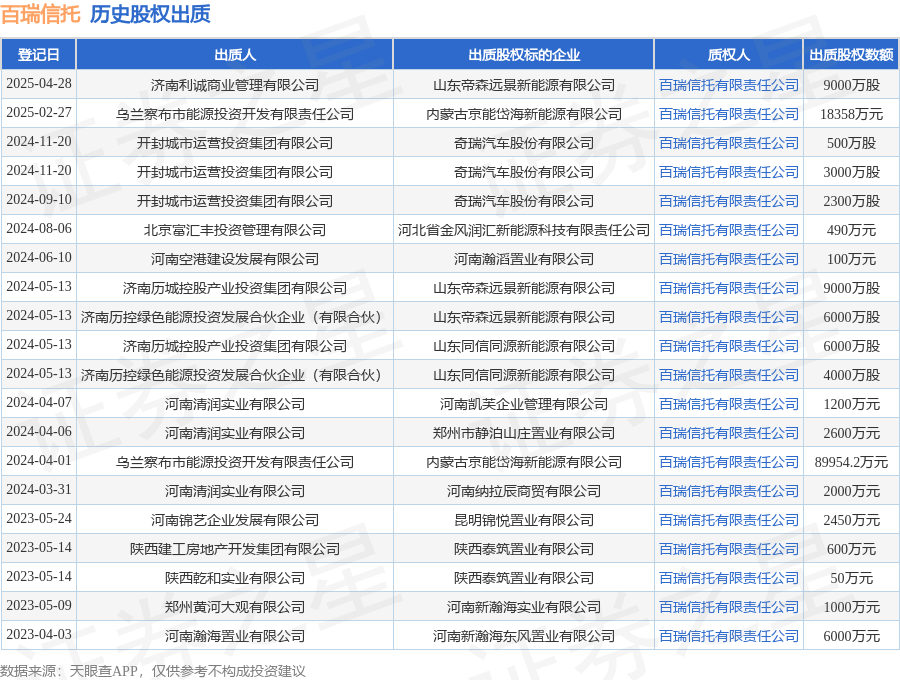Open 百瑞信托有限责任公司 link in 2024-04-07 row
Screen dimensions: 900x680
tap(728, 404)
